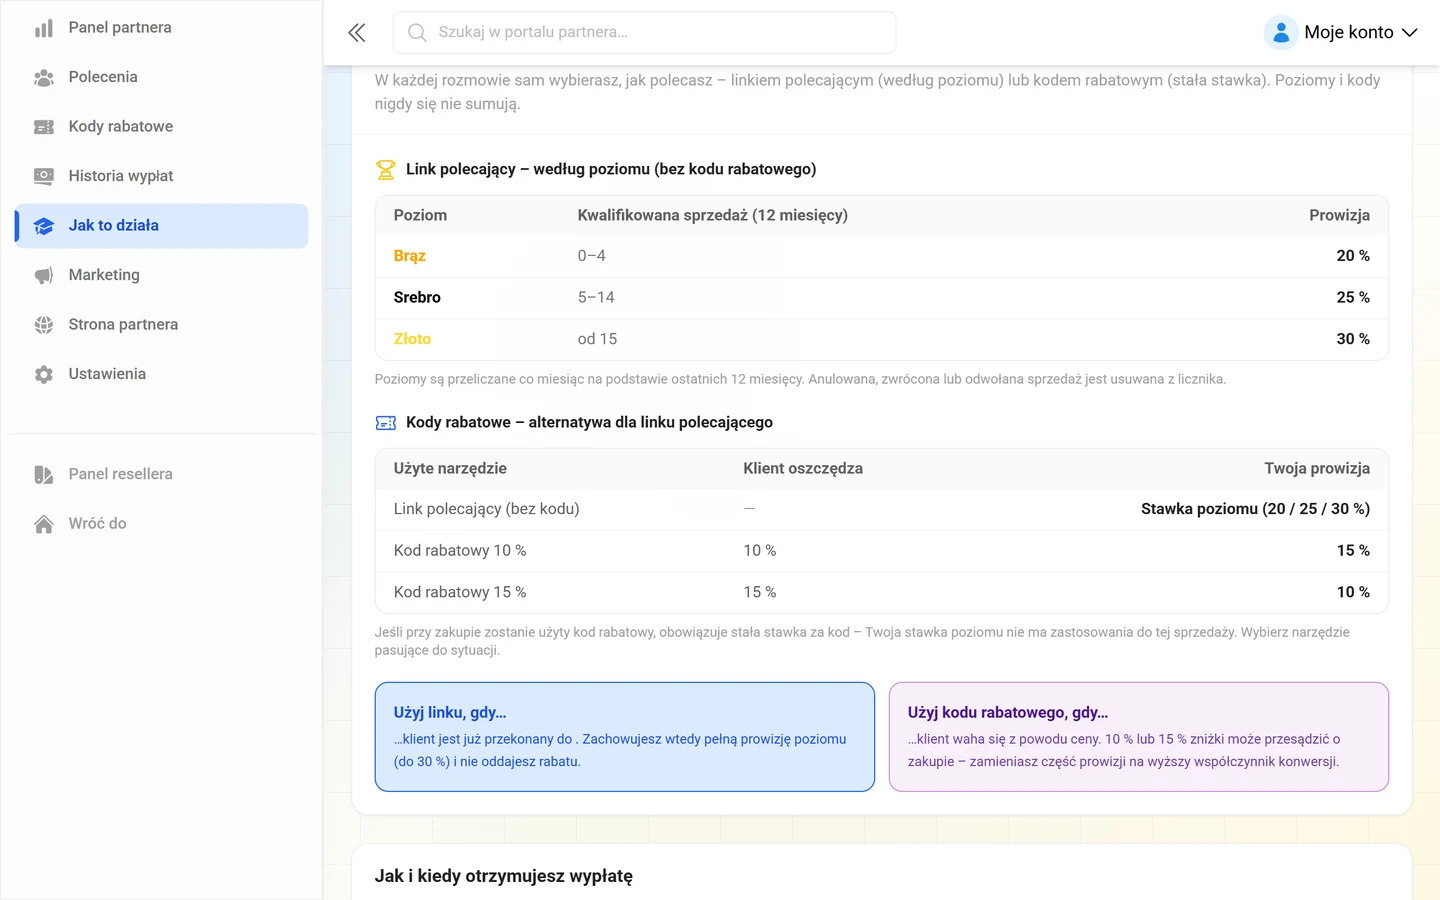Open Kody rabatowe sidebar entry

(161, 127)
